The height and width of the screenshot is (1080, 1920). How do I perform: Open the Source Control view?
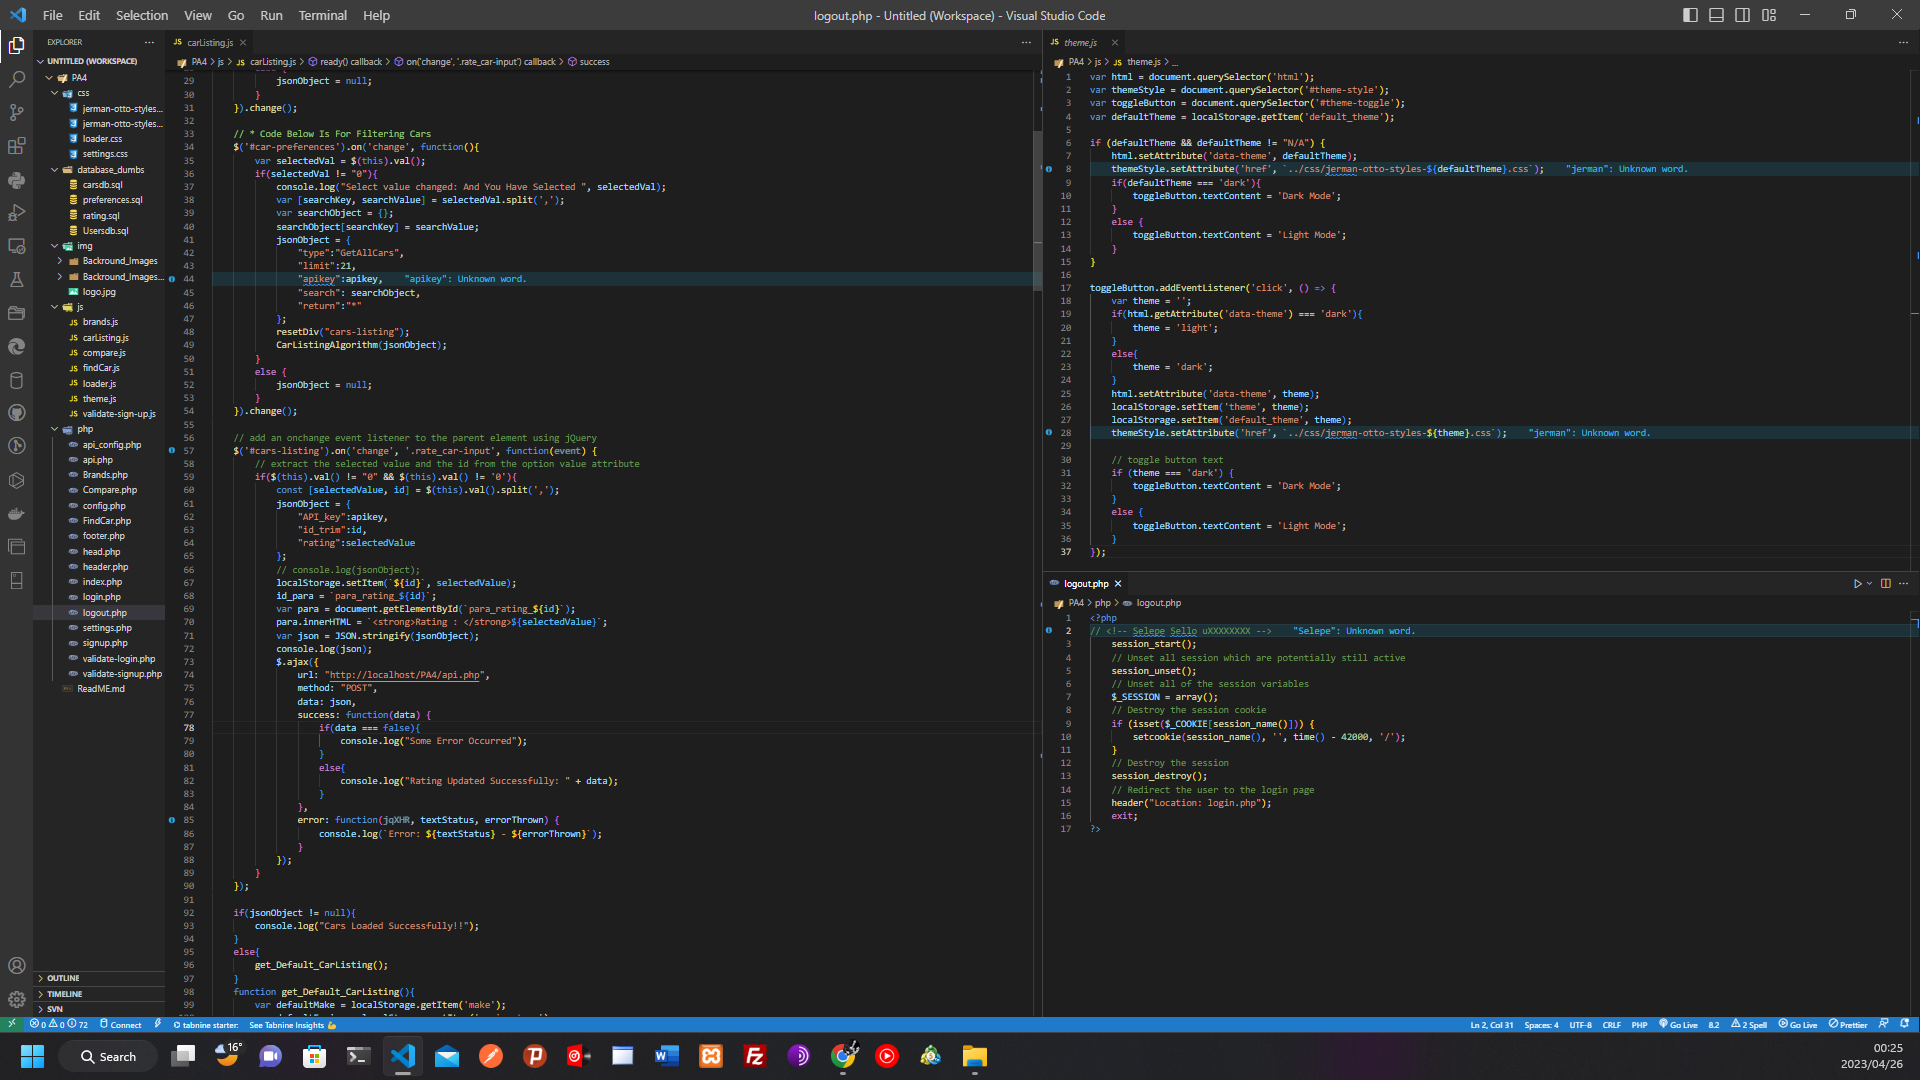tap(16, 112)
